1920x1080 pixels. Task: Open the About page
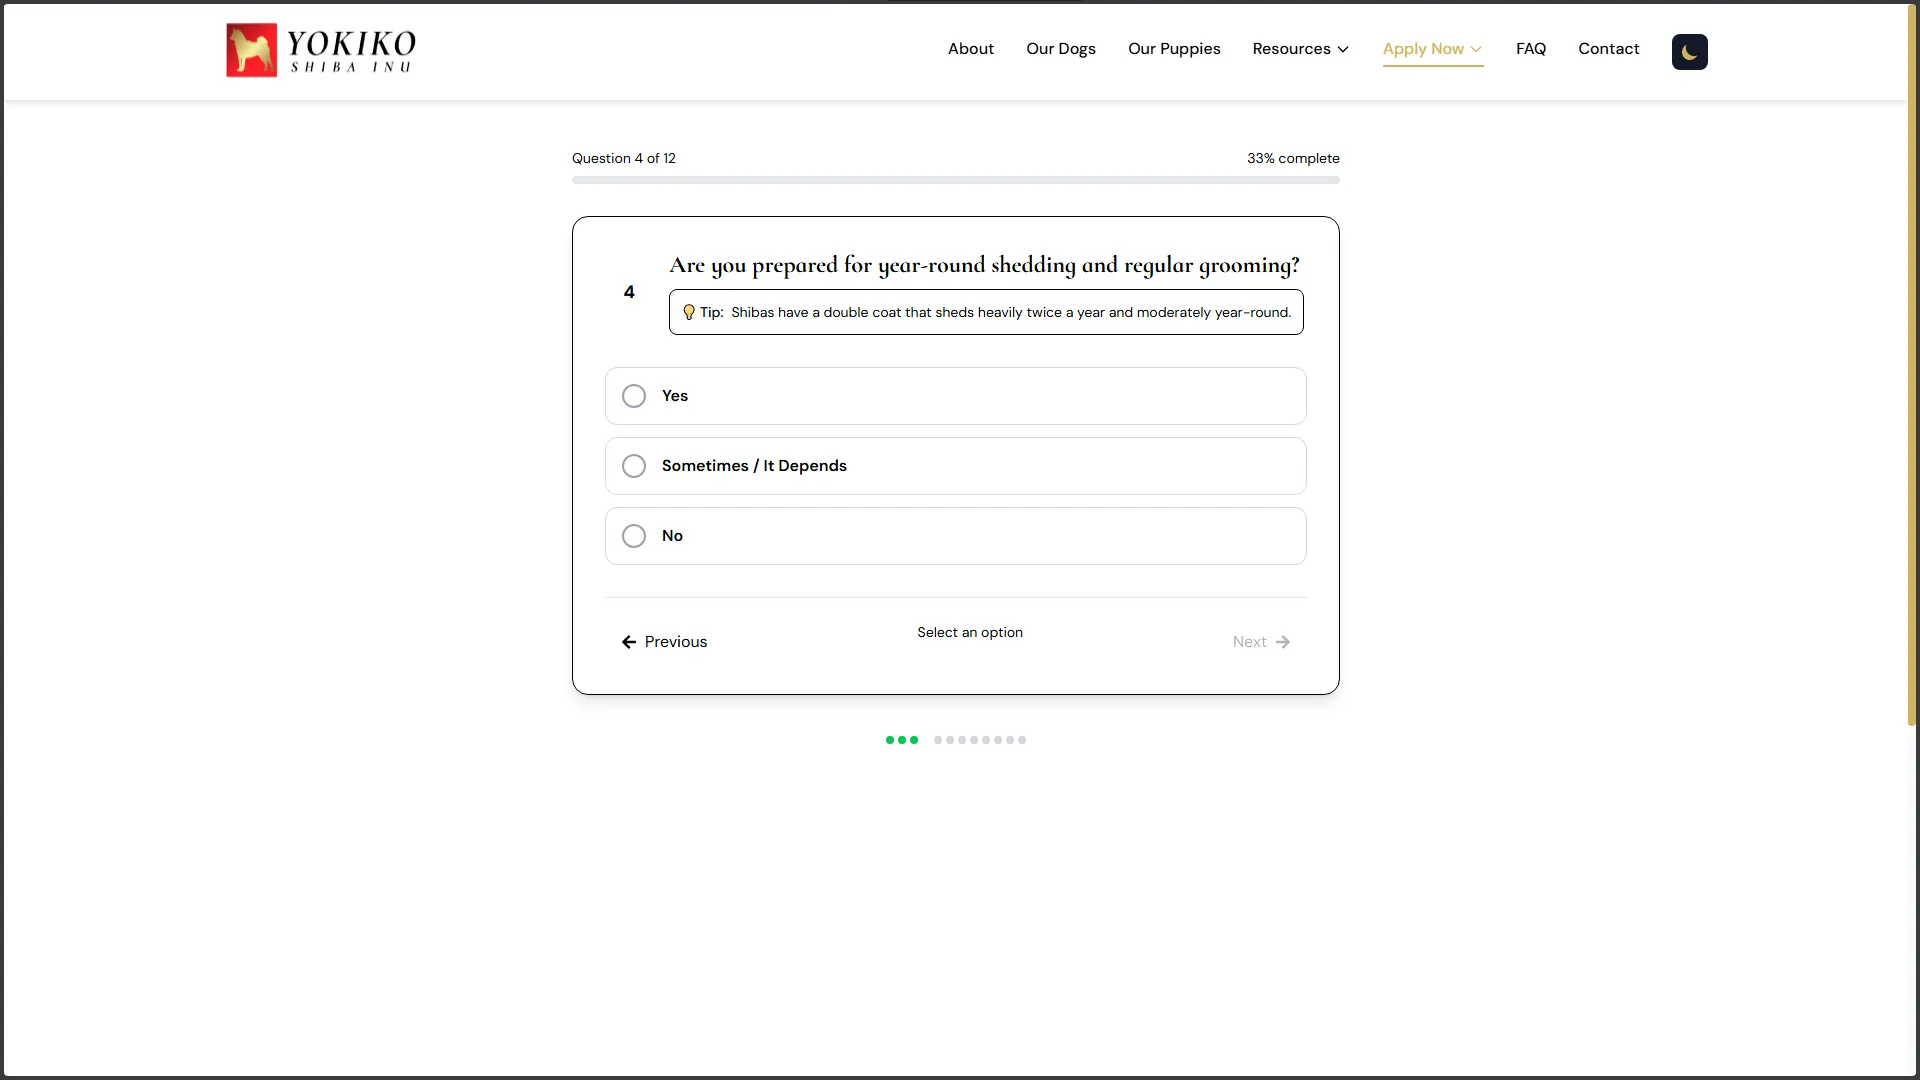[970, 49]
